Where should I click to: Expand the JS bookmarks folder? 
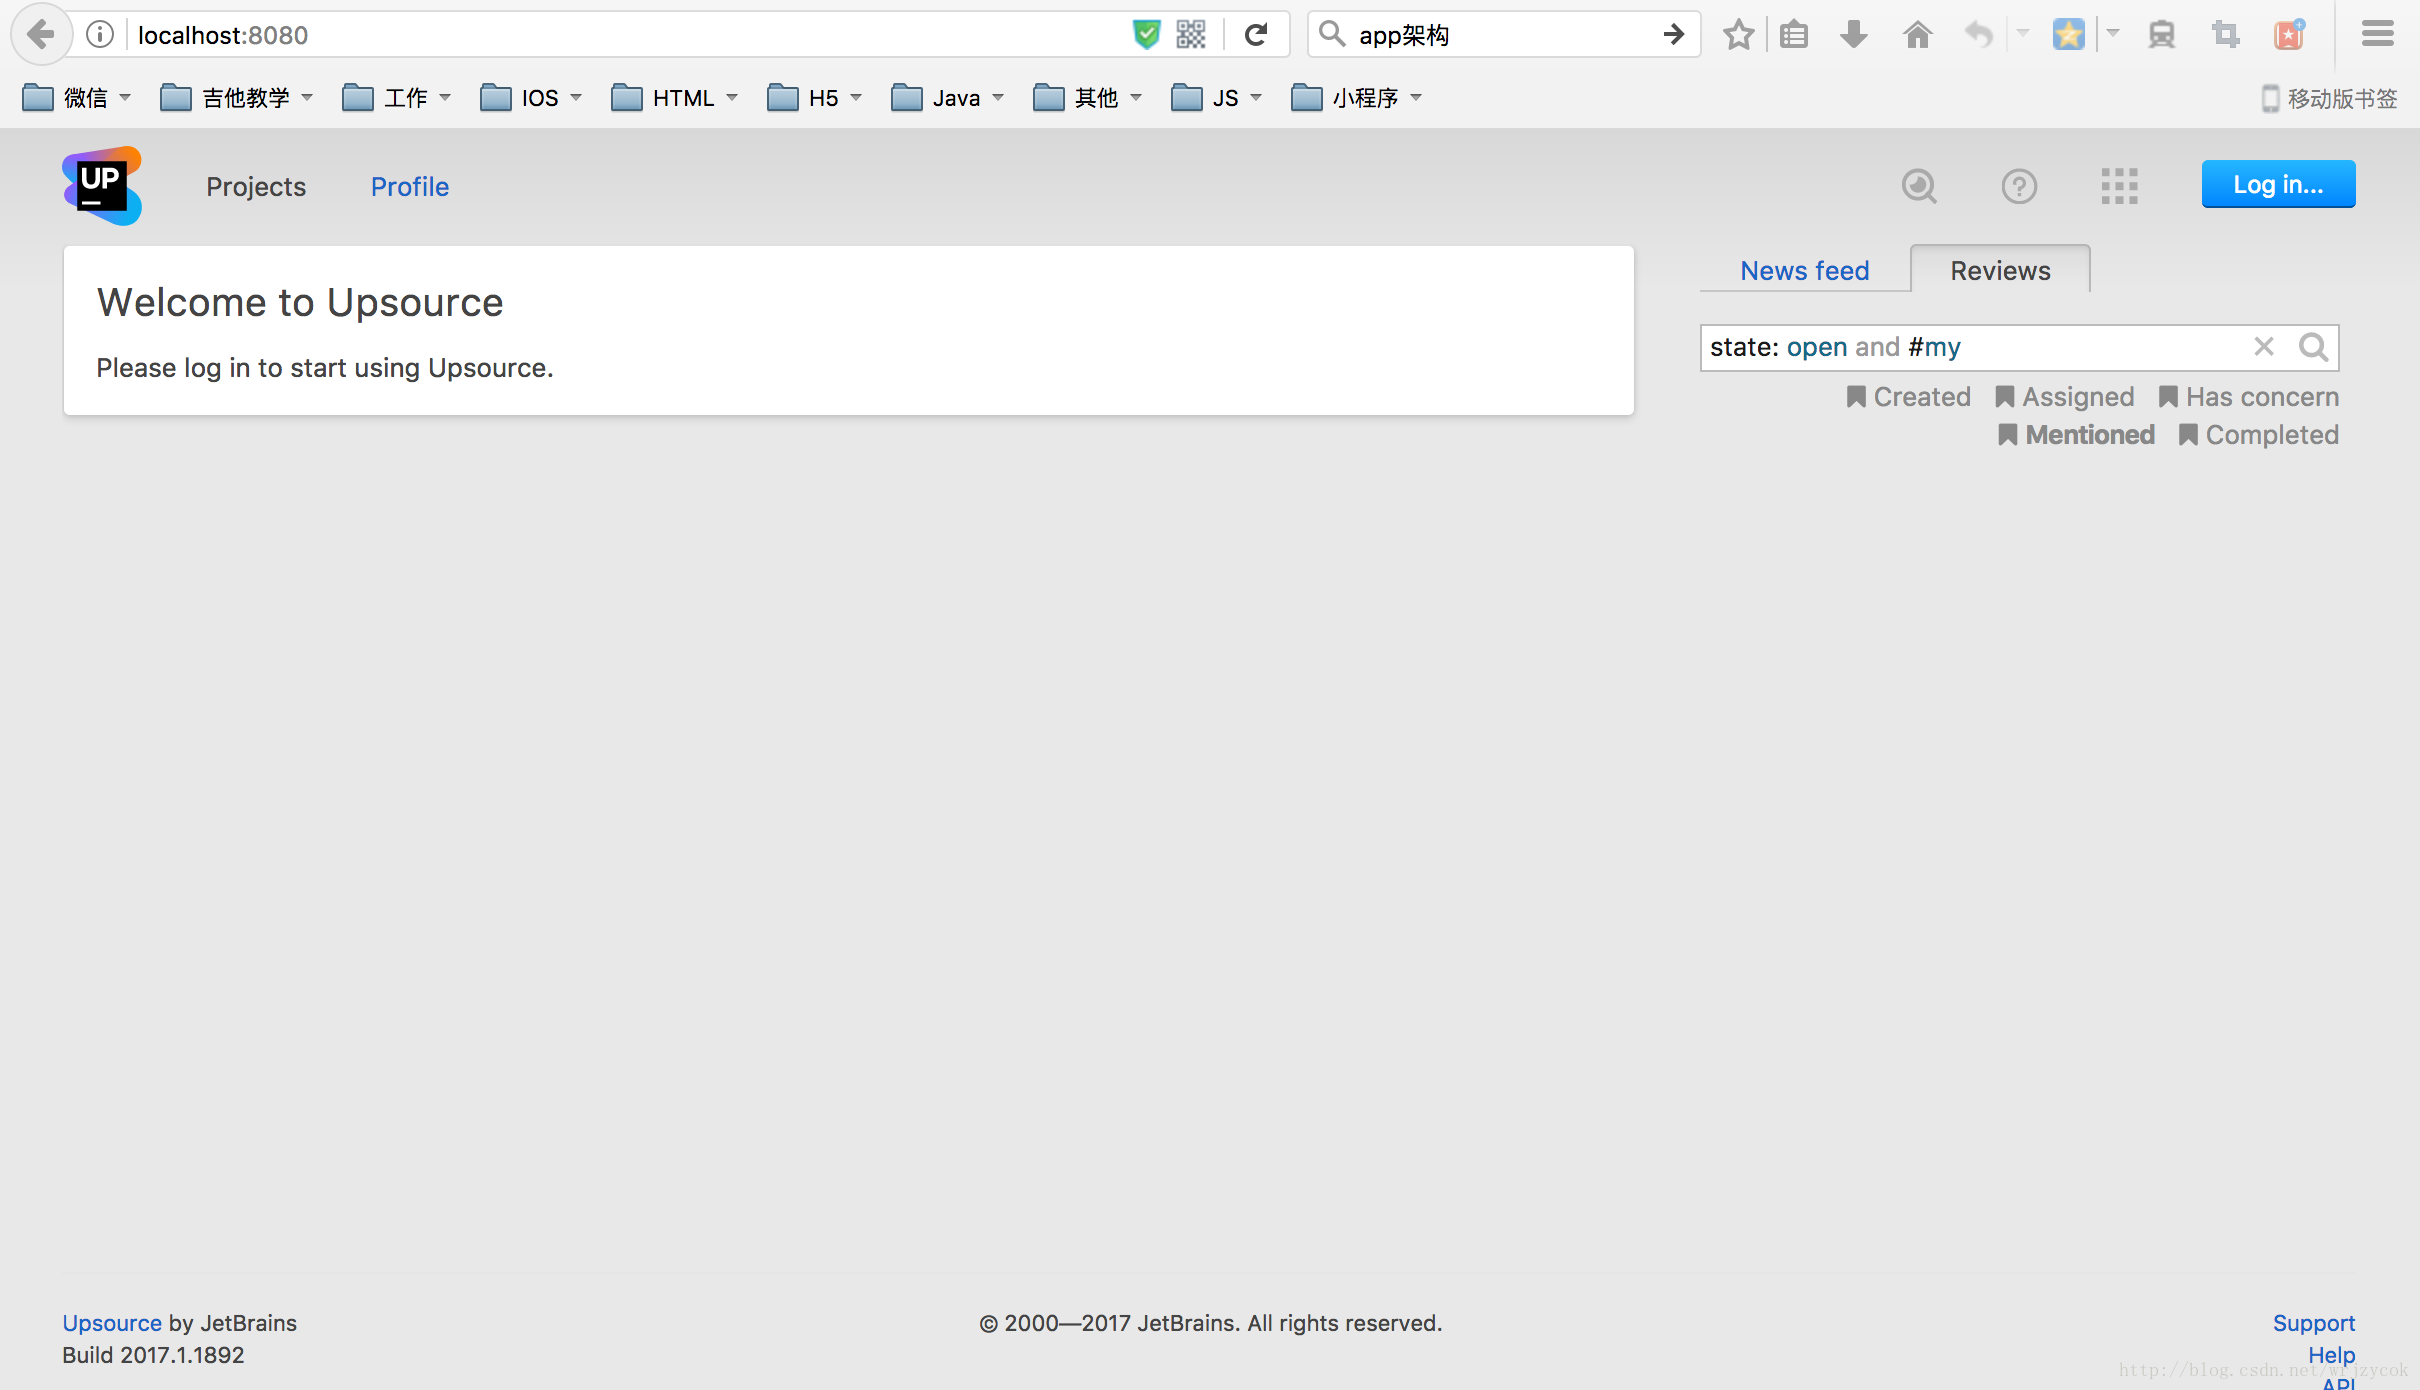[1217, 98]
